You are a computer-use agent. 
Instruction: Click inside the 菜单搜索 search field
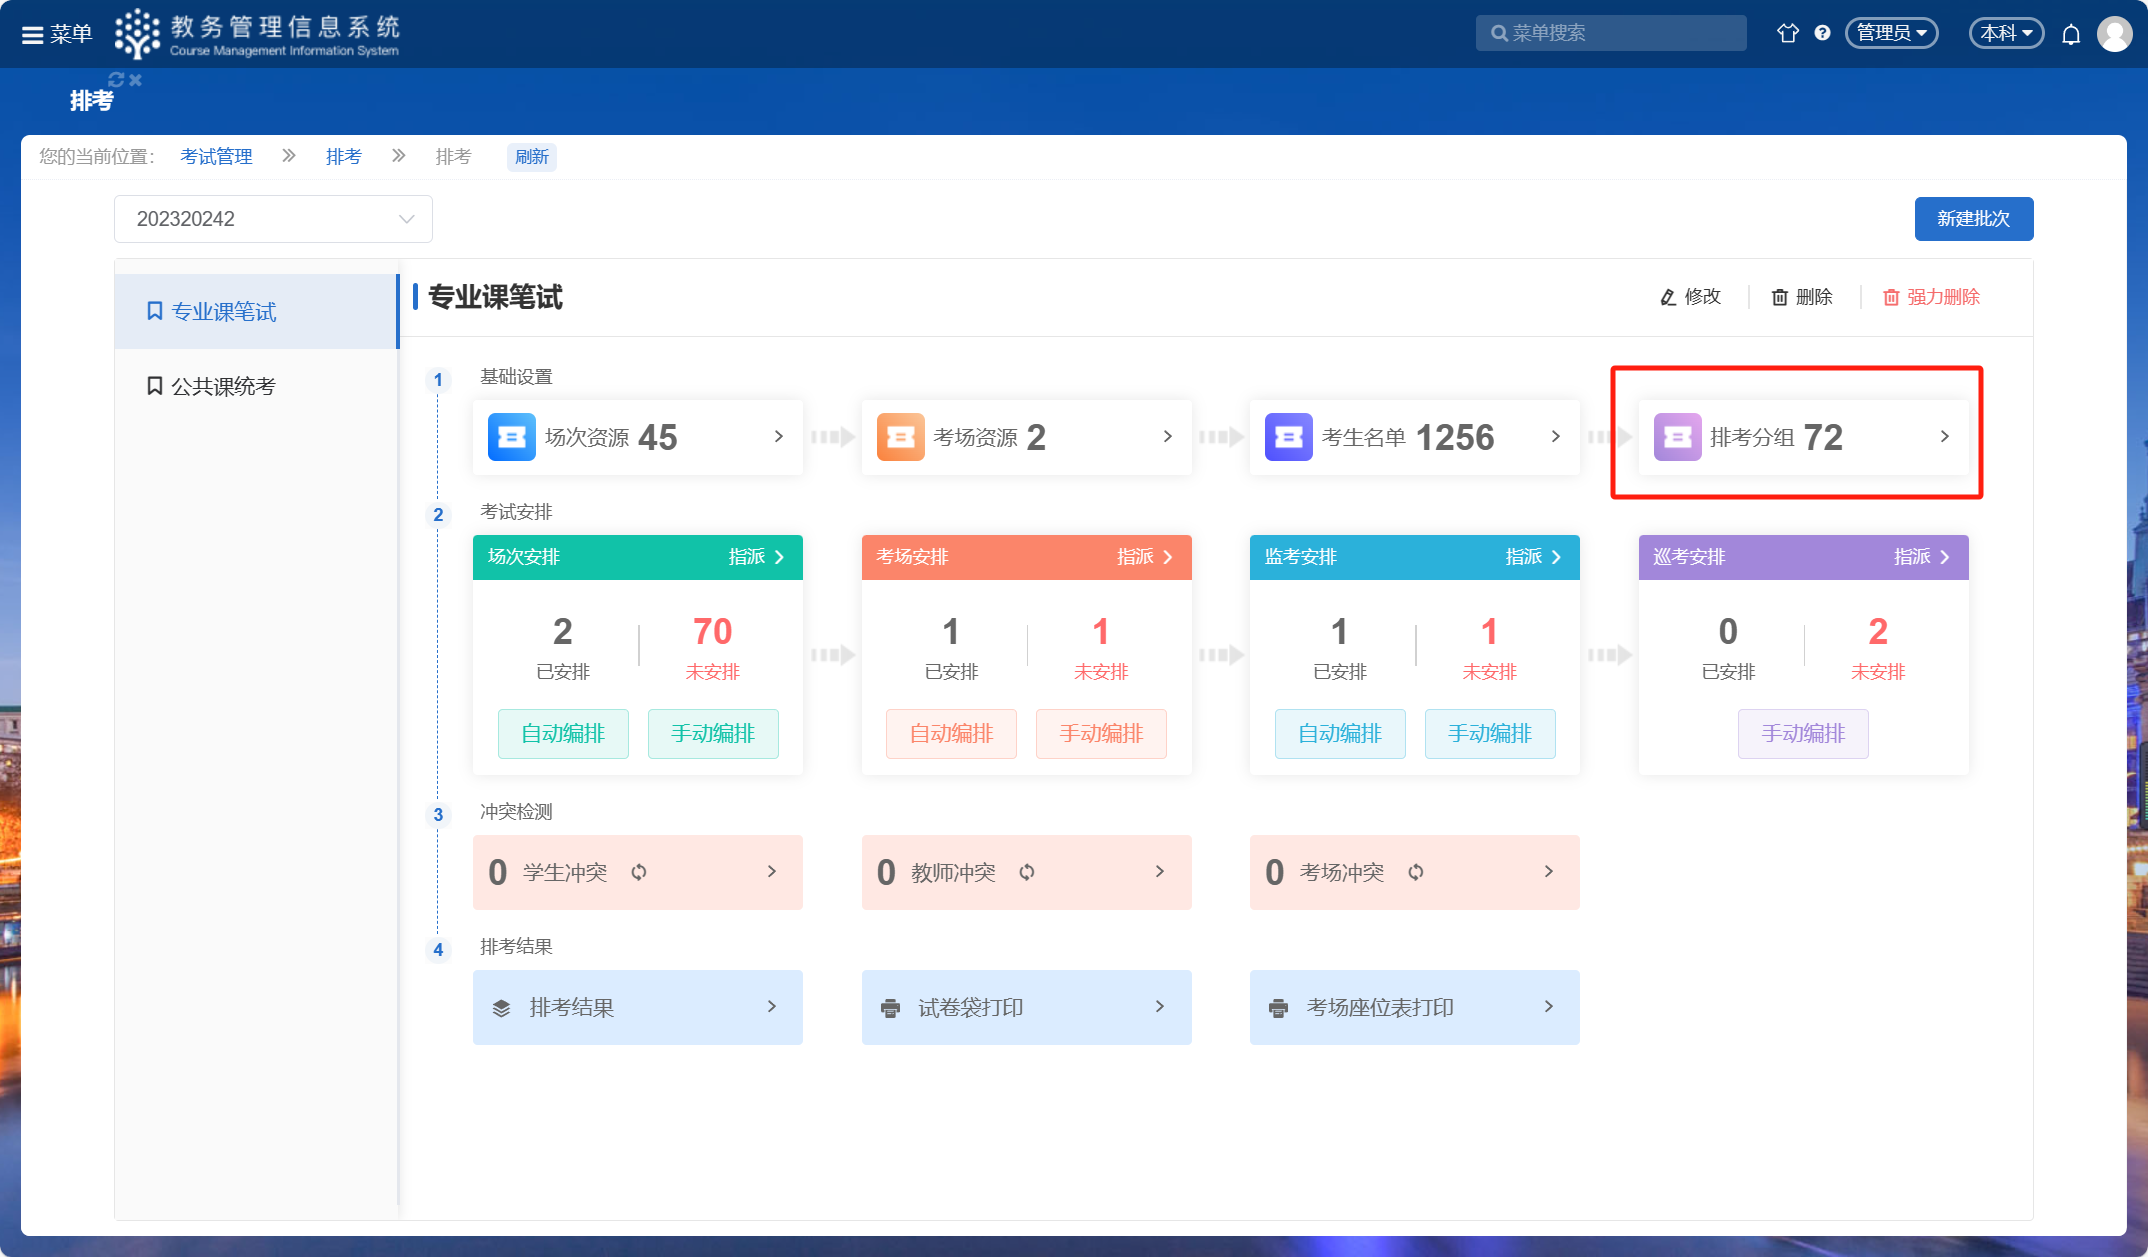point(1620,33)
